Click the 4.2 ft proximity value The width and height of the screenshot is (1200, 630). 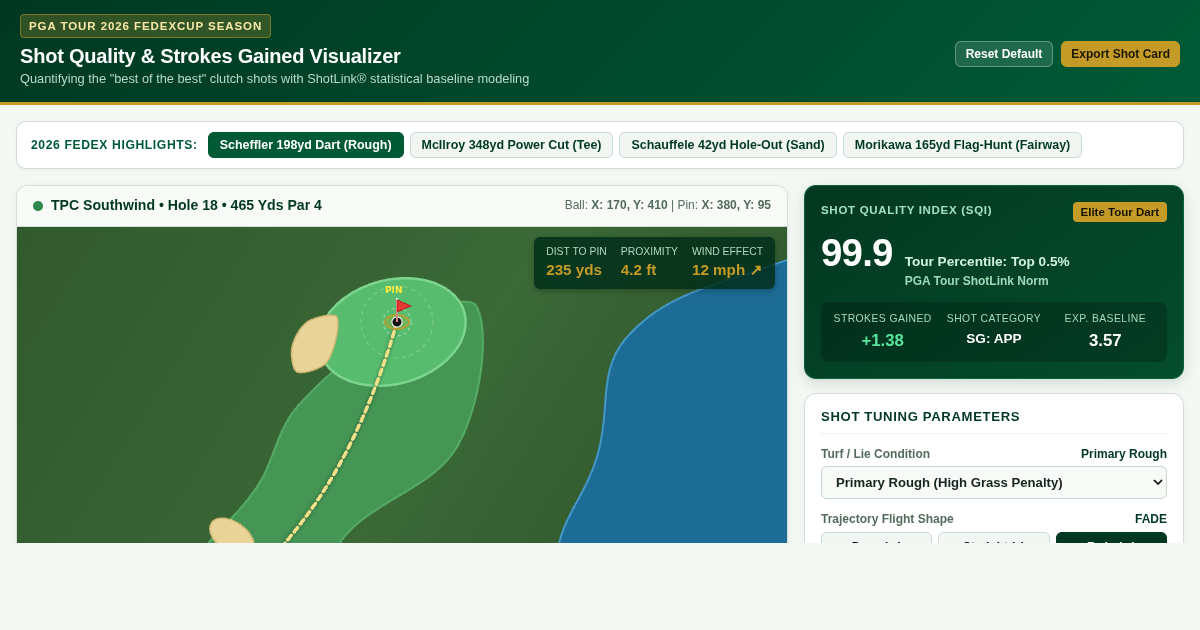[x=638, y=270]
